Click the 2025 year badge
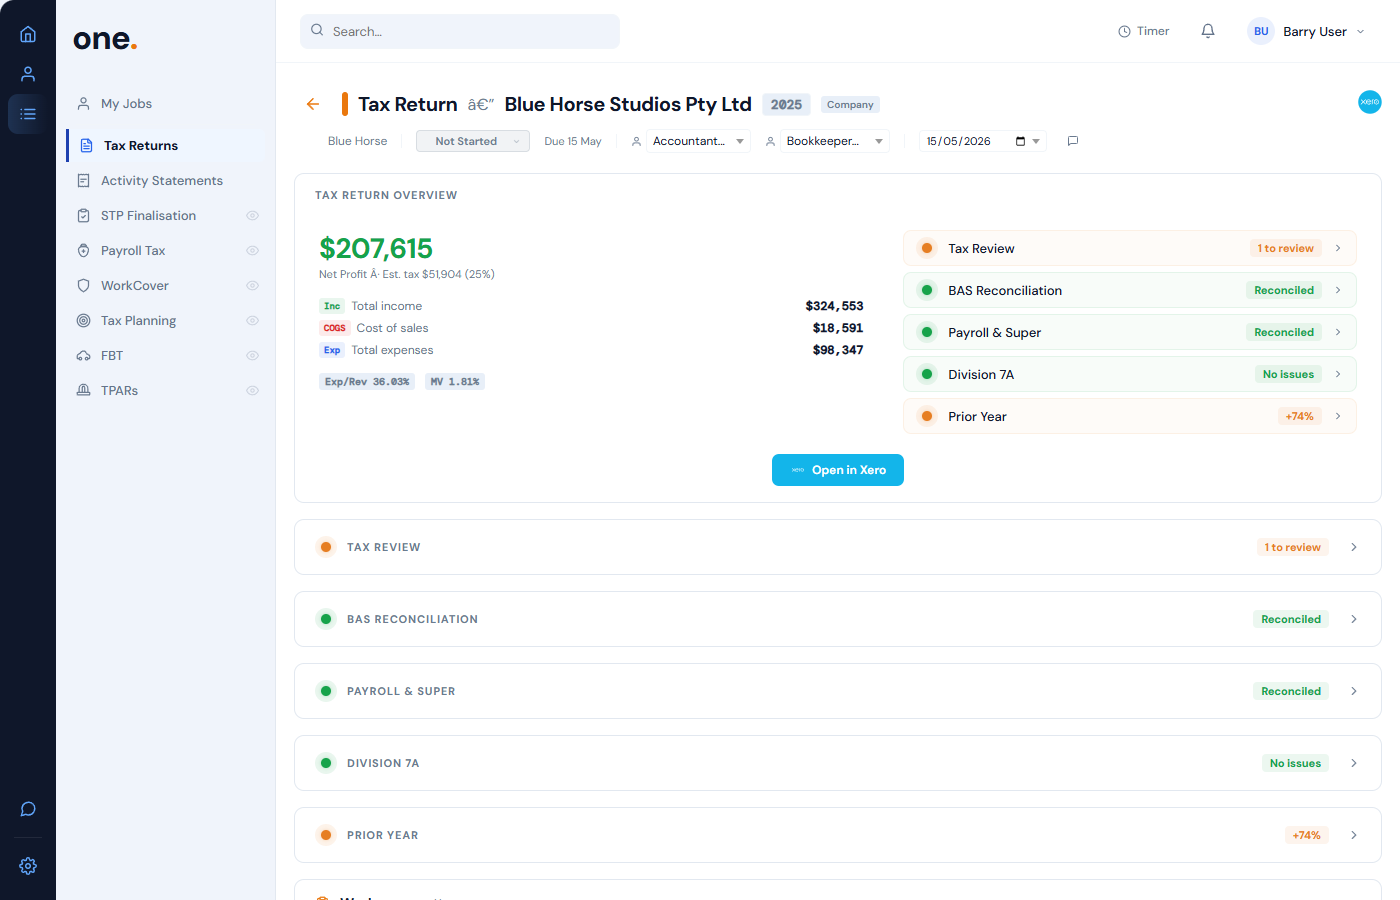Screen dimensions: 1400x900 pyautogui.click(x=786, y=104)
